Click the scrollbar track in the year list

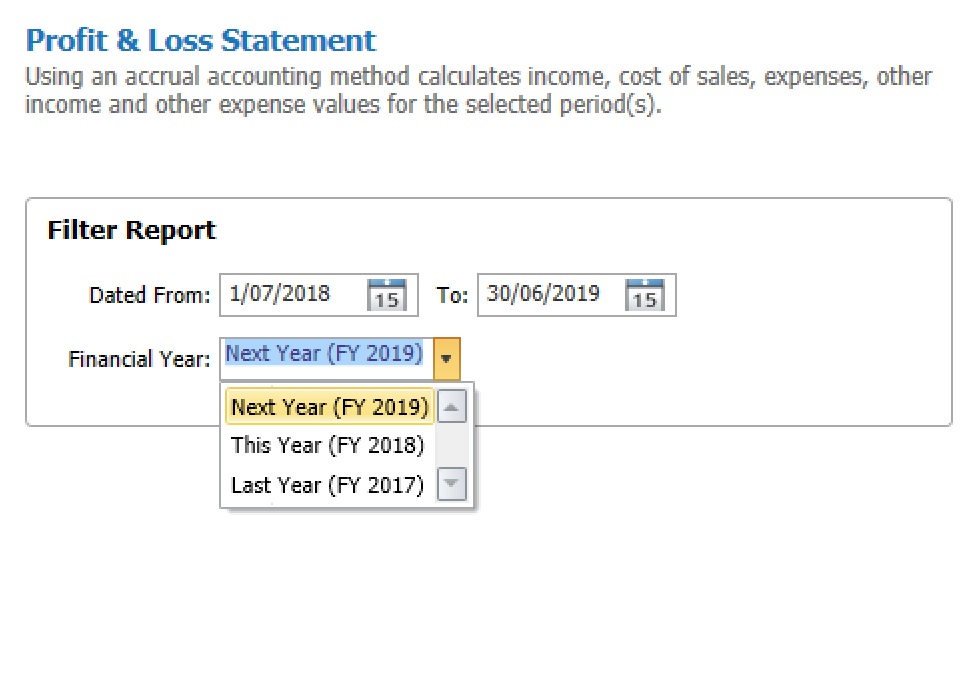452,445
